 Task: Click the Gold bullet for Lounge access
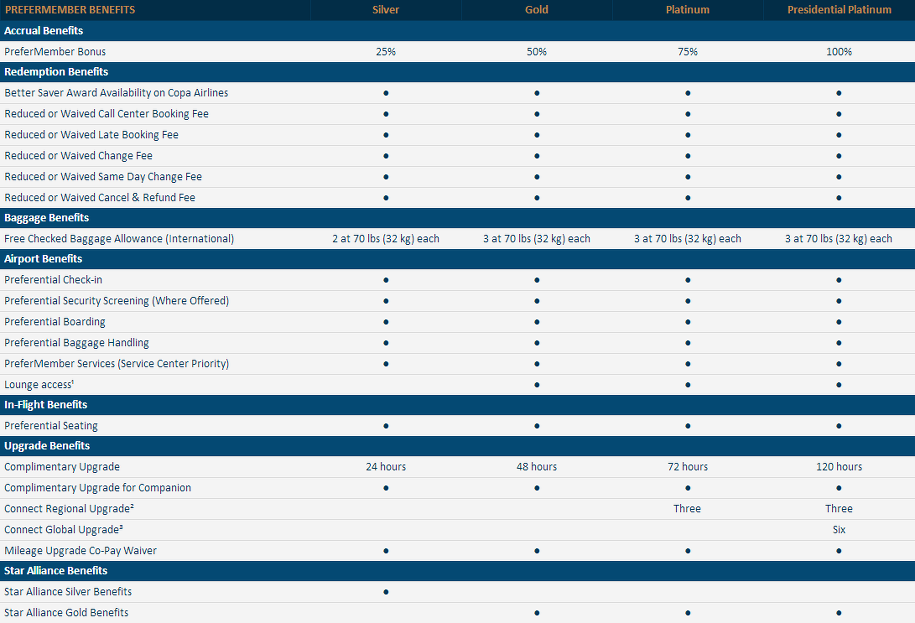point(537,385)
